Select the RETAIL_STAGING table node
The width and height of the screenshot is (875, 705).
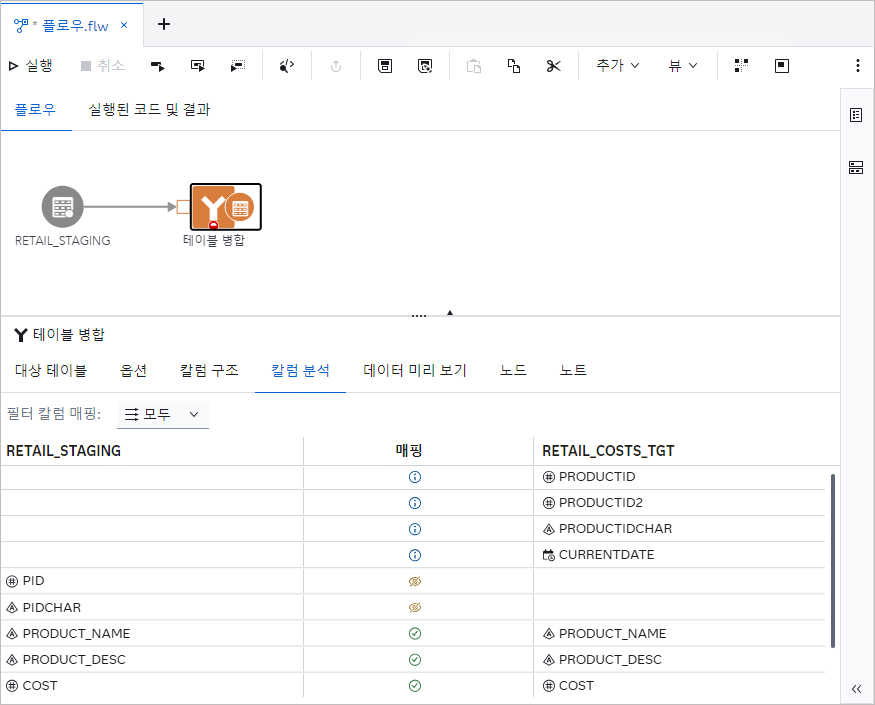(62, 207)
